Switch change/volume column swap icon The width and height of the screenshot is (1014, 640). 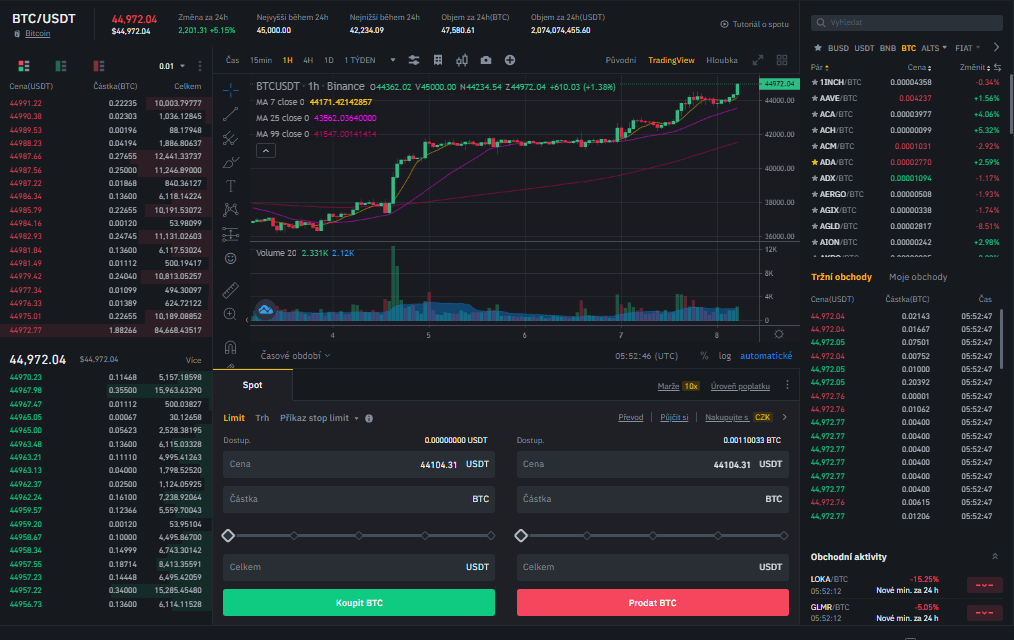pyautogui.click(x=997, y=67)
